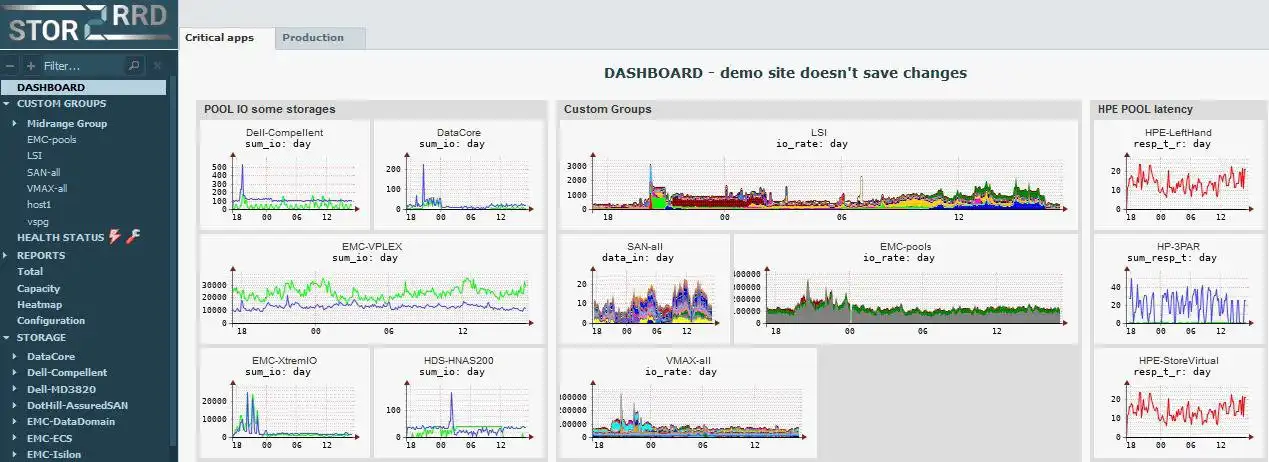
Task: Expand the EMC-Isilon storage node
Action: [x=15, y=455]
